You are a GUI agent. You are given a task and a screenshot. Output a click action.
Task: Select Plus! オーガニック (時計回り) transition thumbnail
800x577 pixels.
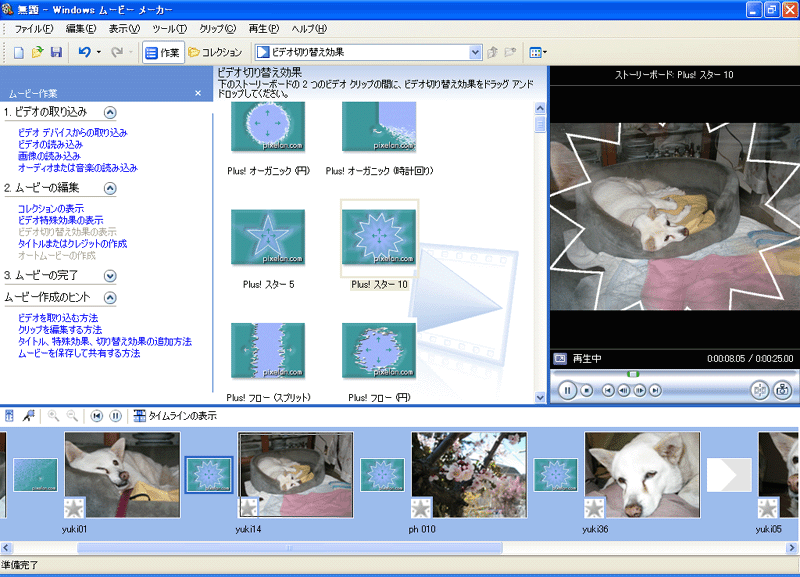point(379,127)
